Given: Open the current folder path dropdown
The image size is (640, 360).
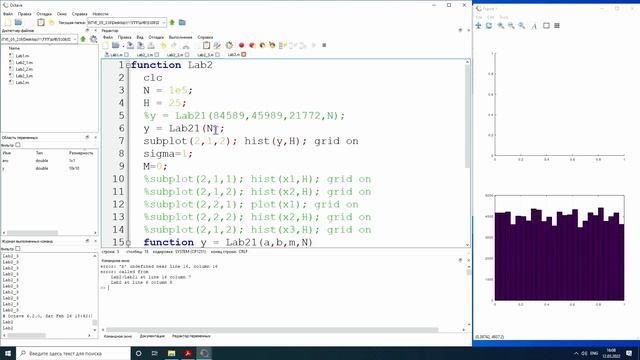Looking at the screenshot, I should click(163, 22).
